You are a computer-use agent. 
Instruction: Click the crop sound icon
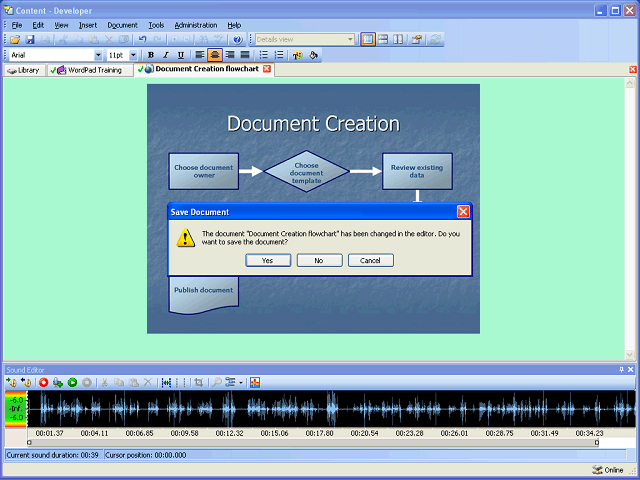pos(199,382)
